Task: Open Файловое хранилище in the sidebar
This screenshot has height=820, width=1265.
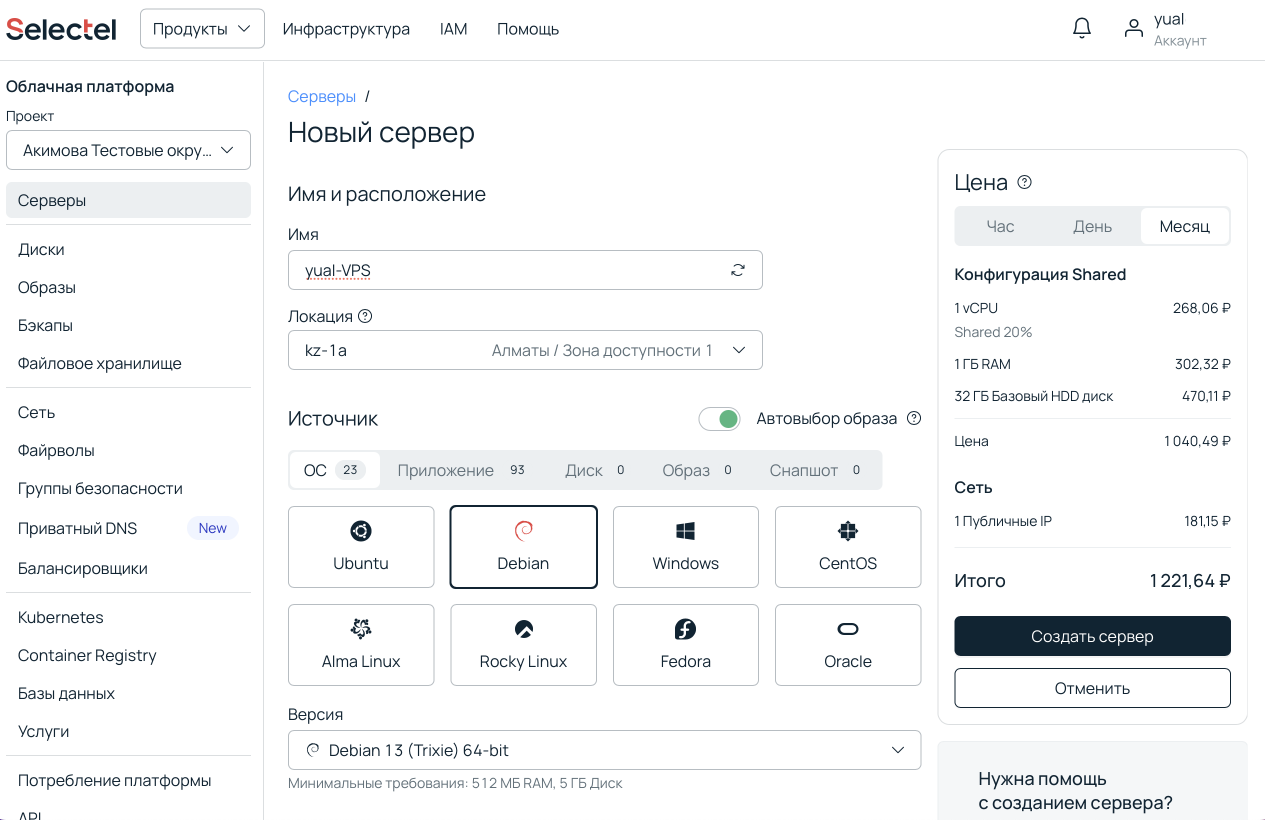Action: 128,363
